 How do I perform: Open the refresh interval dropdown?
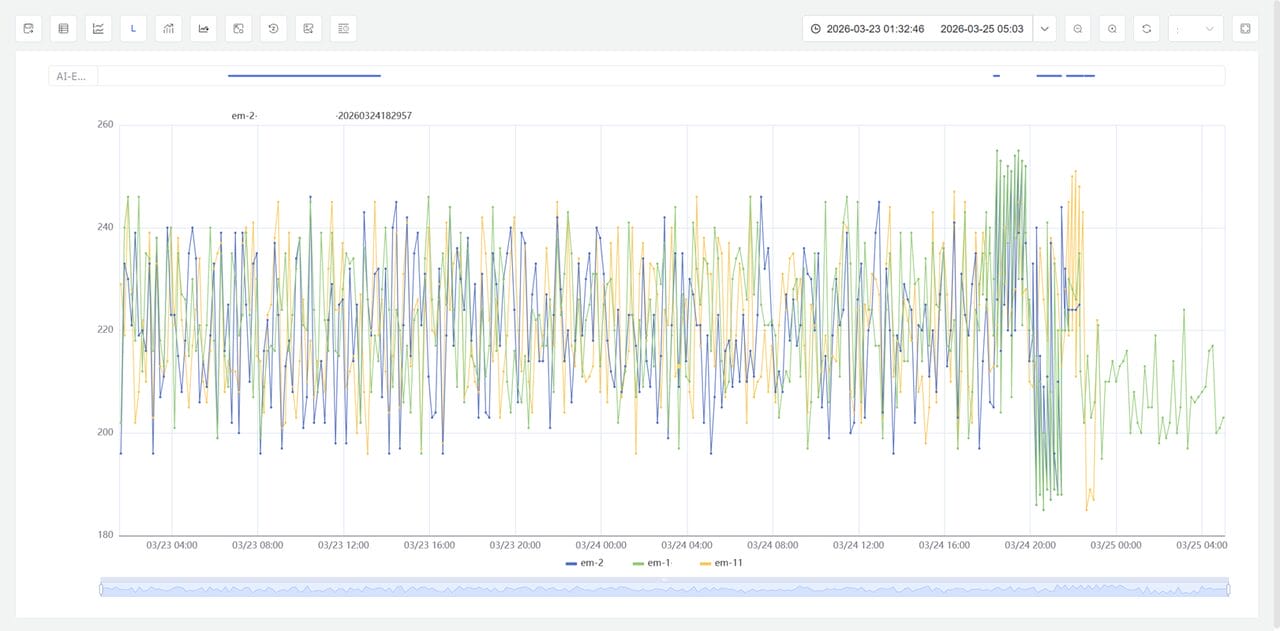[1196, 29]
